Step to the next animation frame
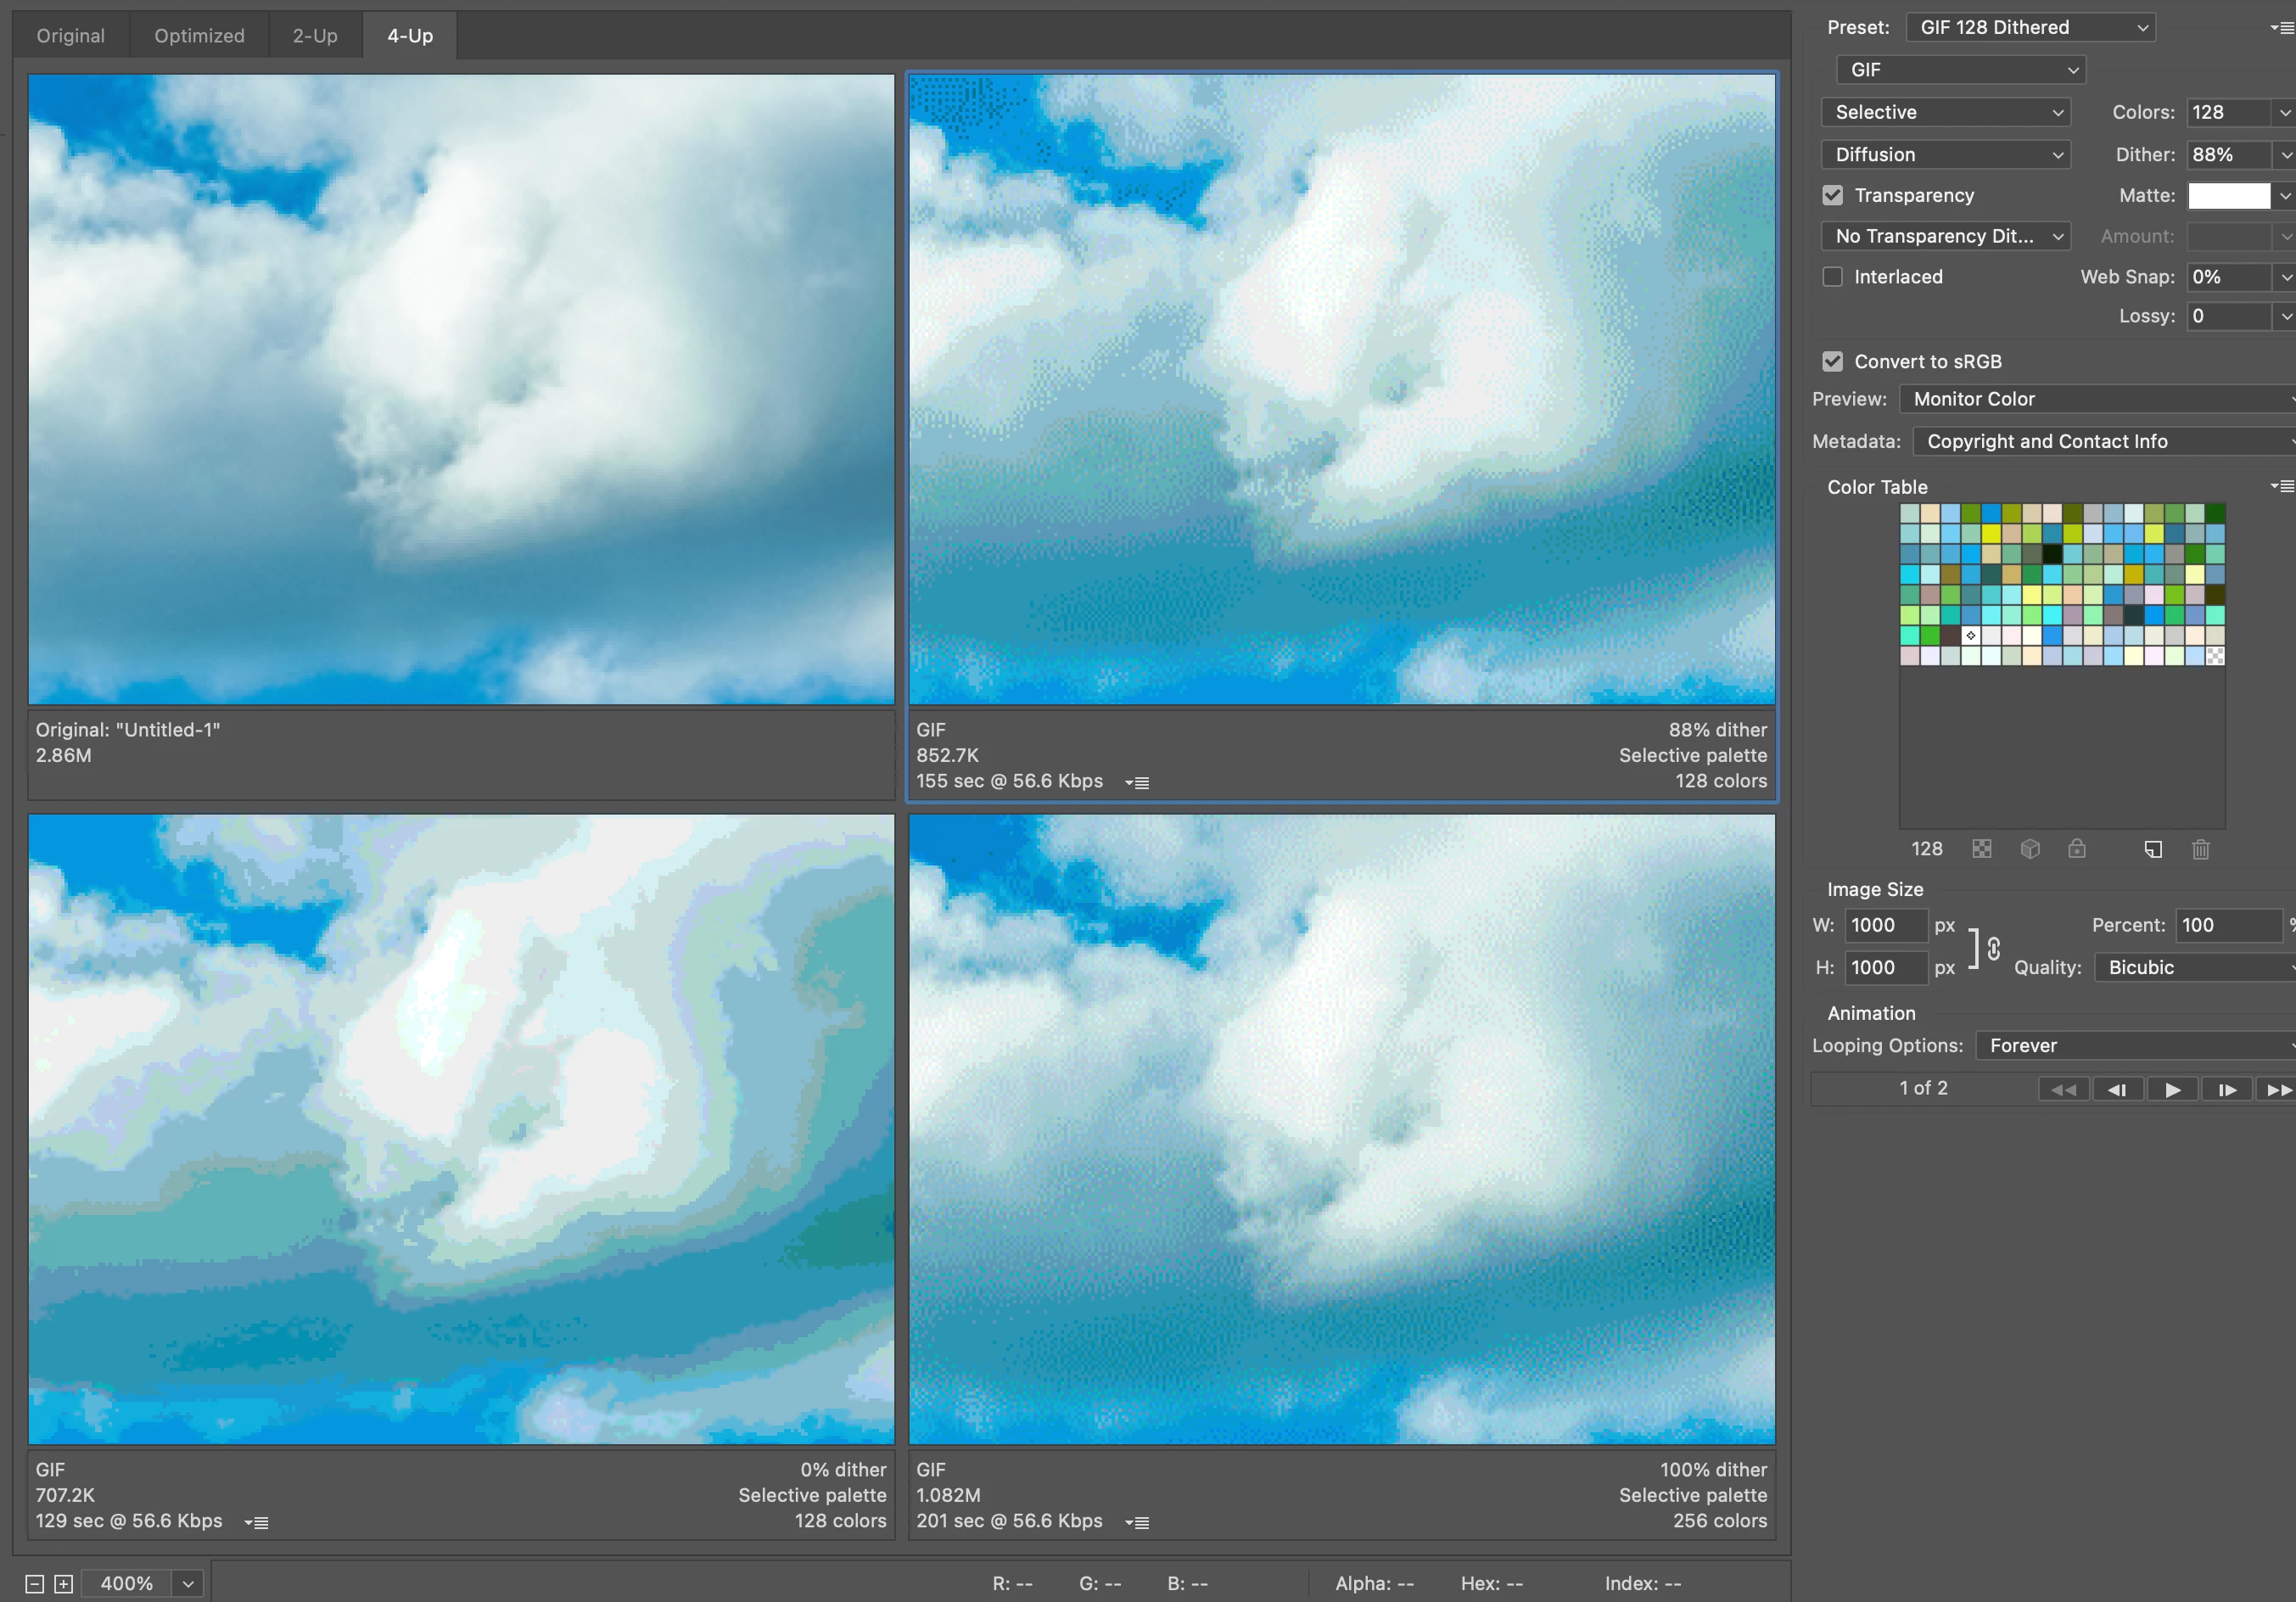 2226,1089
